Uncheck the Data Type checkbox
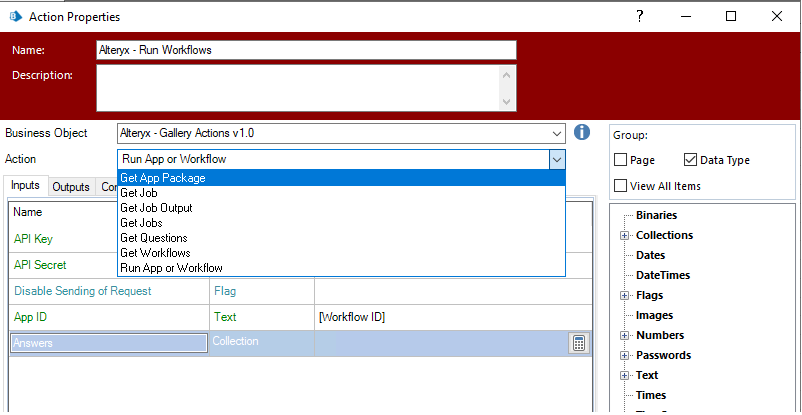Image resolution: width=802 pixels, height=415 pixels. [x=690, y=160]
